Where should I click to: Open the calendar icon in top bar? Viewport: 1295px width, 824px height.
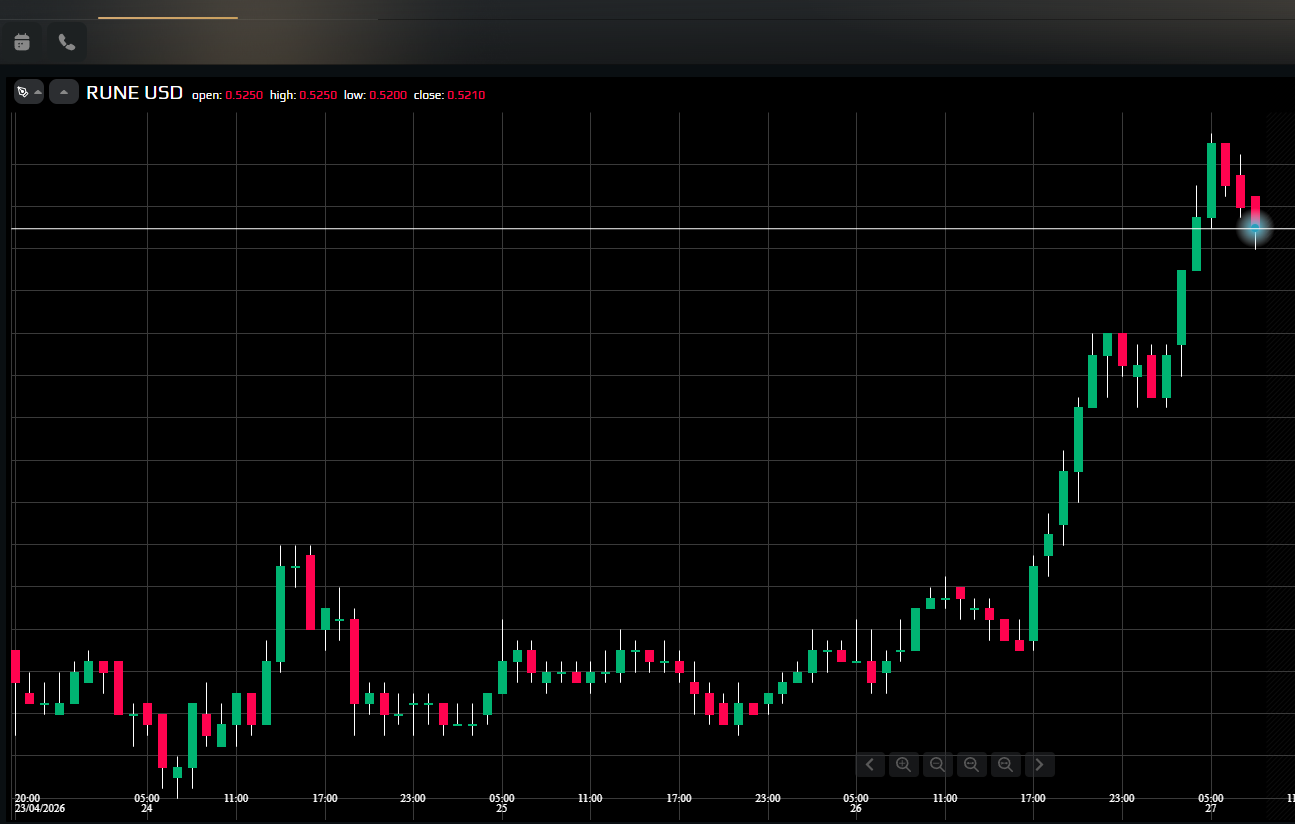(x=22, y=42)
